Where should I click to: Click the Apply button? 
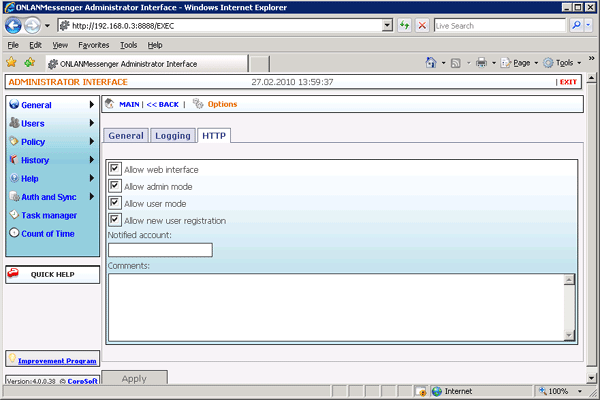coord(134,378)
